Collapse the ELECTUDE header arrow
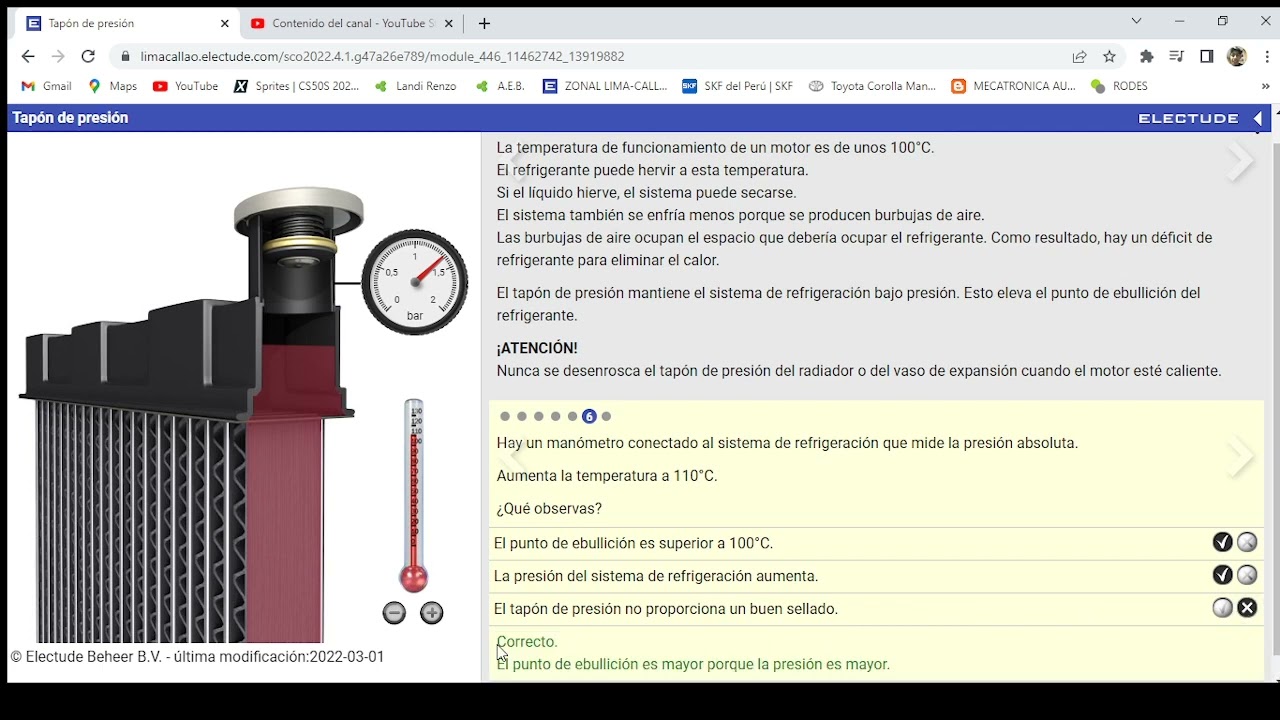Viewport: 1280px width, 720px height. 1258,118
